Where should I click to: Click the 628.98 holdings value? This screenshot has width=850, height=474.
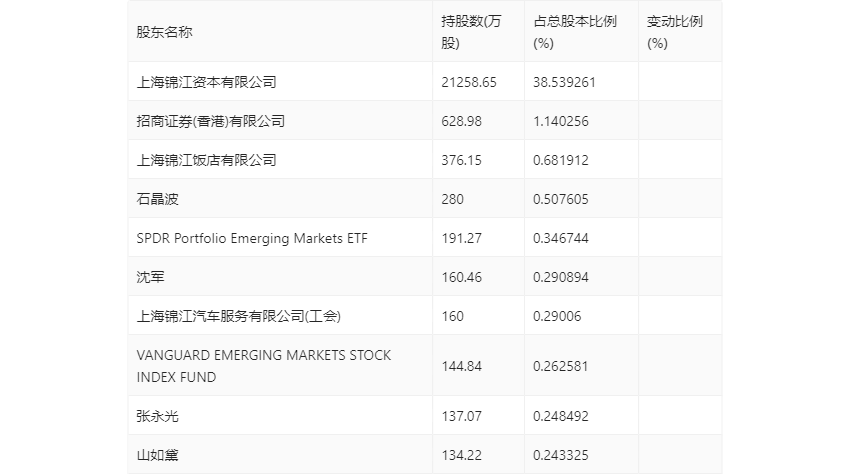pos(461,121)
